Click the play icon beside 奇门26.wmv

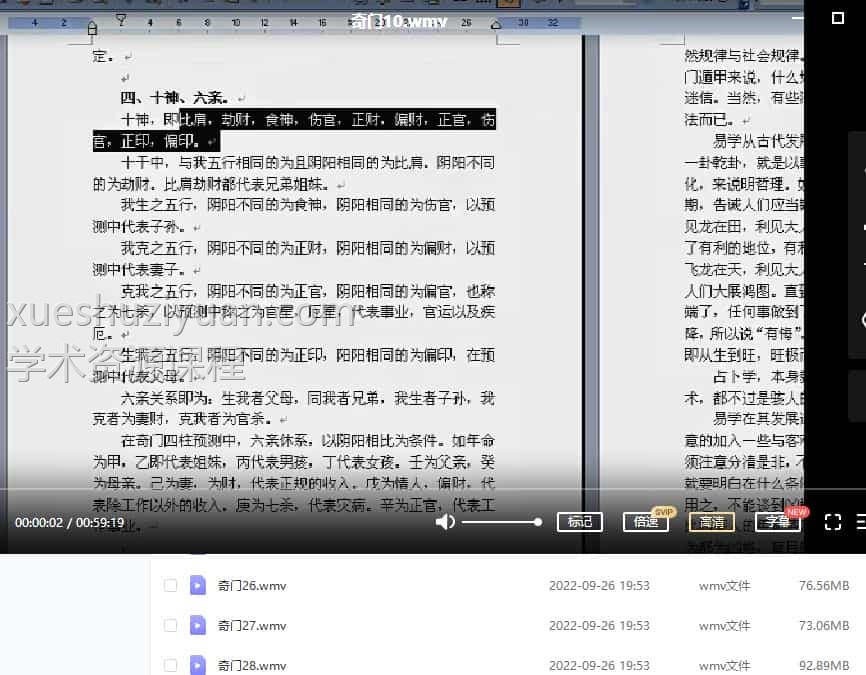point(197,586)
